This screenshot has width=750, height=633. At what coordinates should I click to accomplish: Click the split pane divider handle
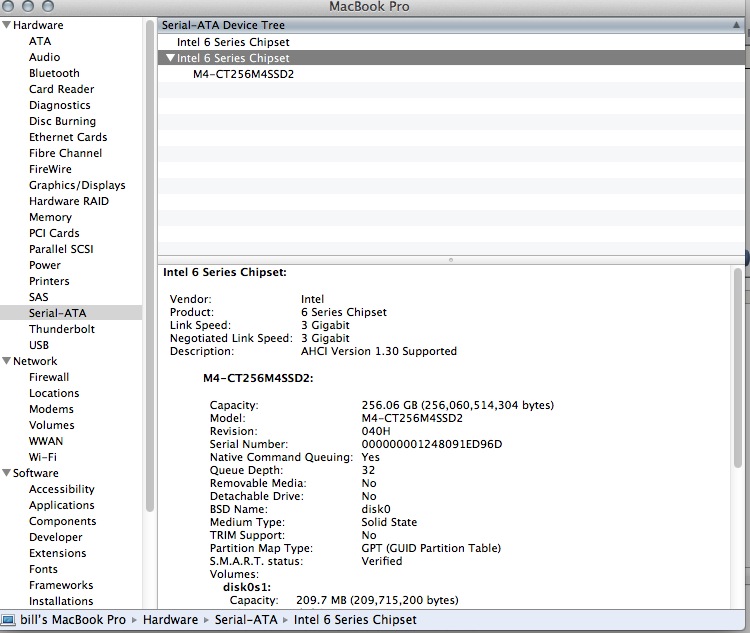pos(451,260)
